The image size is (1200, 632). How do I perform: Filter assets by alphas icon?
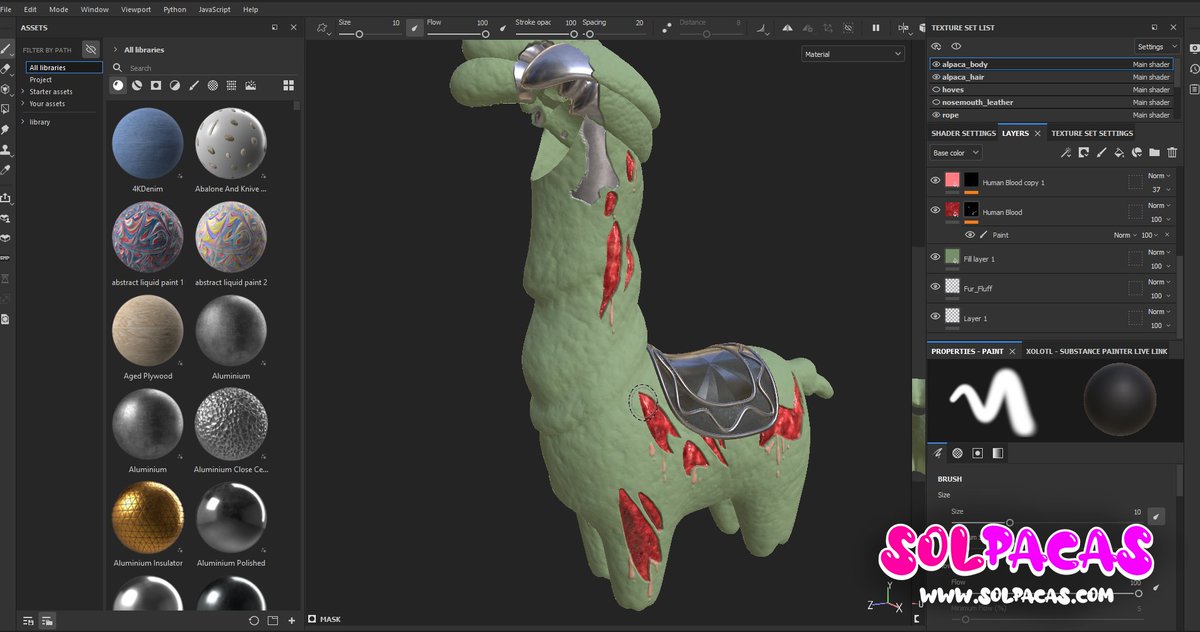click(x=213, y=86)
